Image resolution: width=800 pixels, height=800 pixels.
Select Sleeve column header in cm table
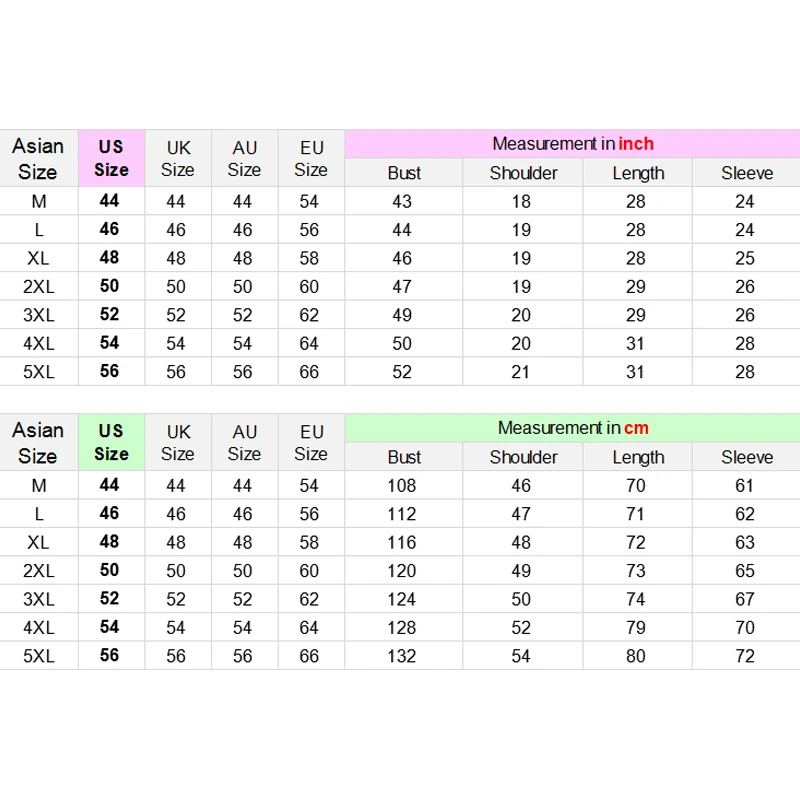pyautogui.click(x=747, y=457)
